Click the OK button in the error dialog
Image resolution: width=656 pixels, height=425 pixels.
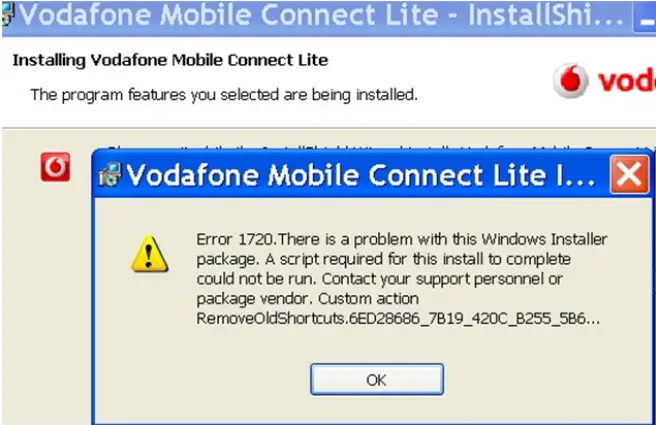[377, 379]
